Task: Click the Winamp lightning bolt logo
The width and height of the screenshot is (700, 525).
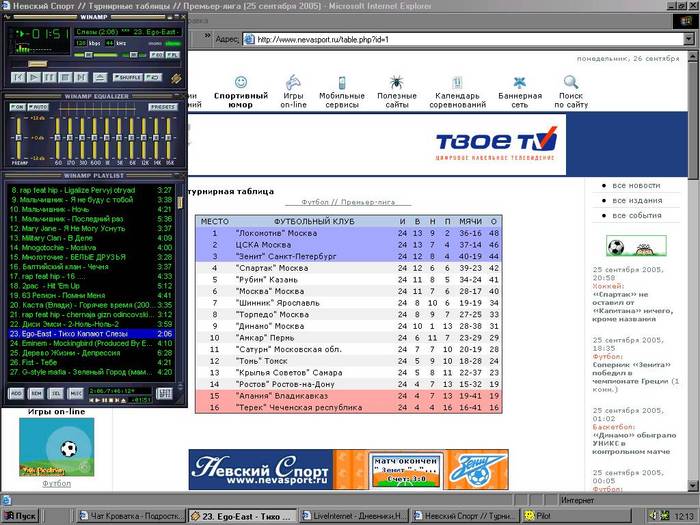Action: [176, 78]
